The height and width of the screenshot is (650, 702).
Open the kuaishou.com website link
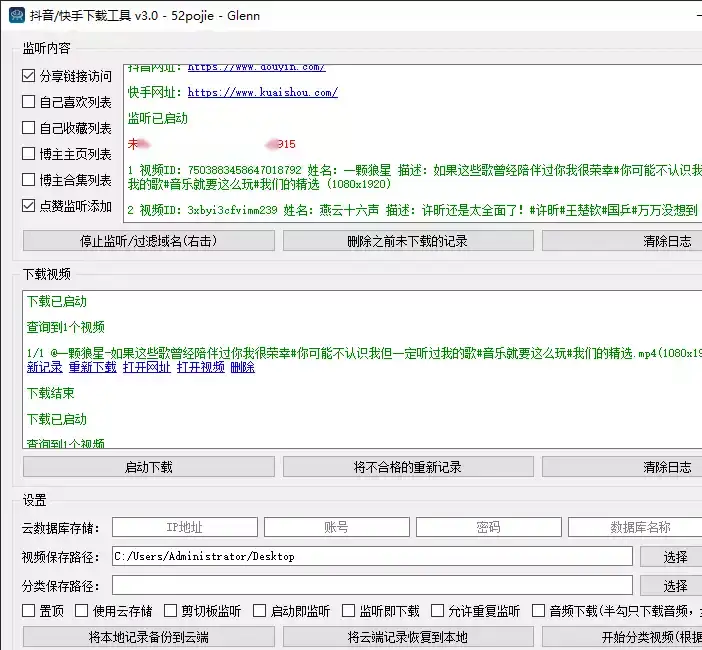[x=262, y=92]
